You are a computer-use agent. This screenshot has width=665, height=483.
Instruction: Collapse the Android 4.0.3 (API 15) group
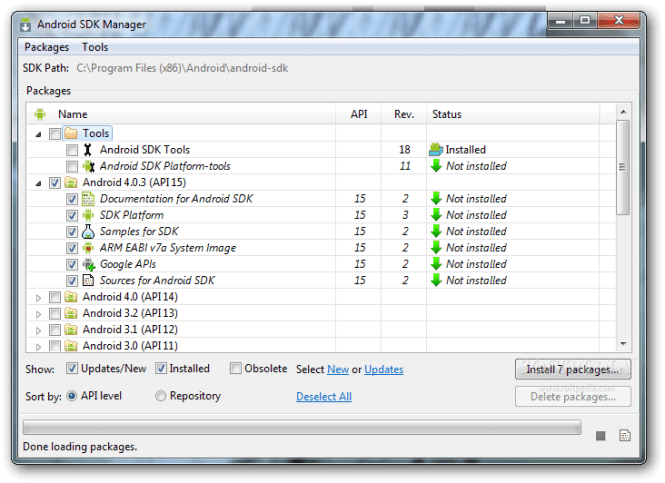click(x=39, y=183)
